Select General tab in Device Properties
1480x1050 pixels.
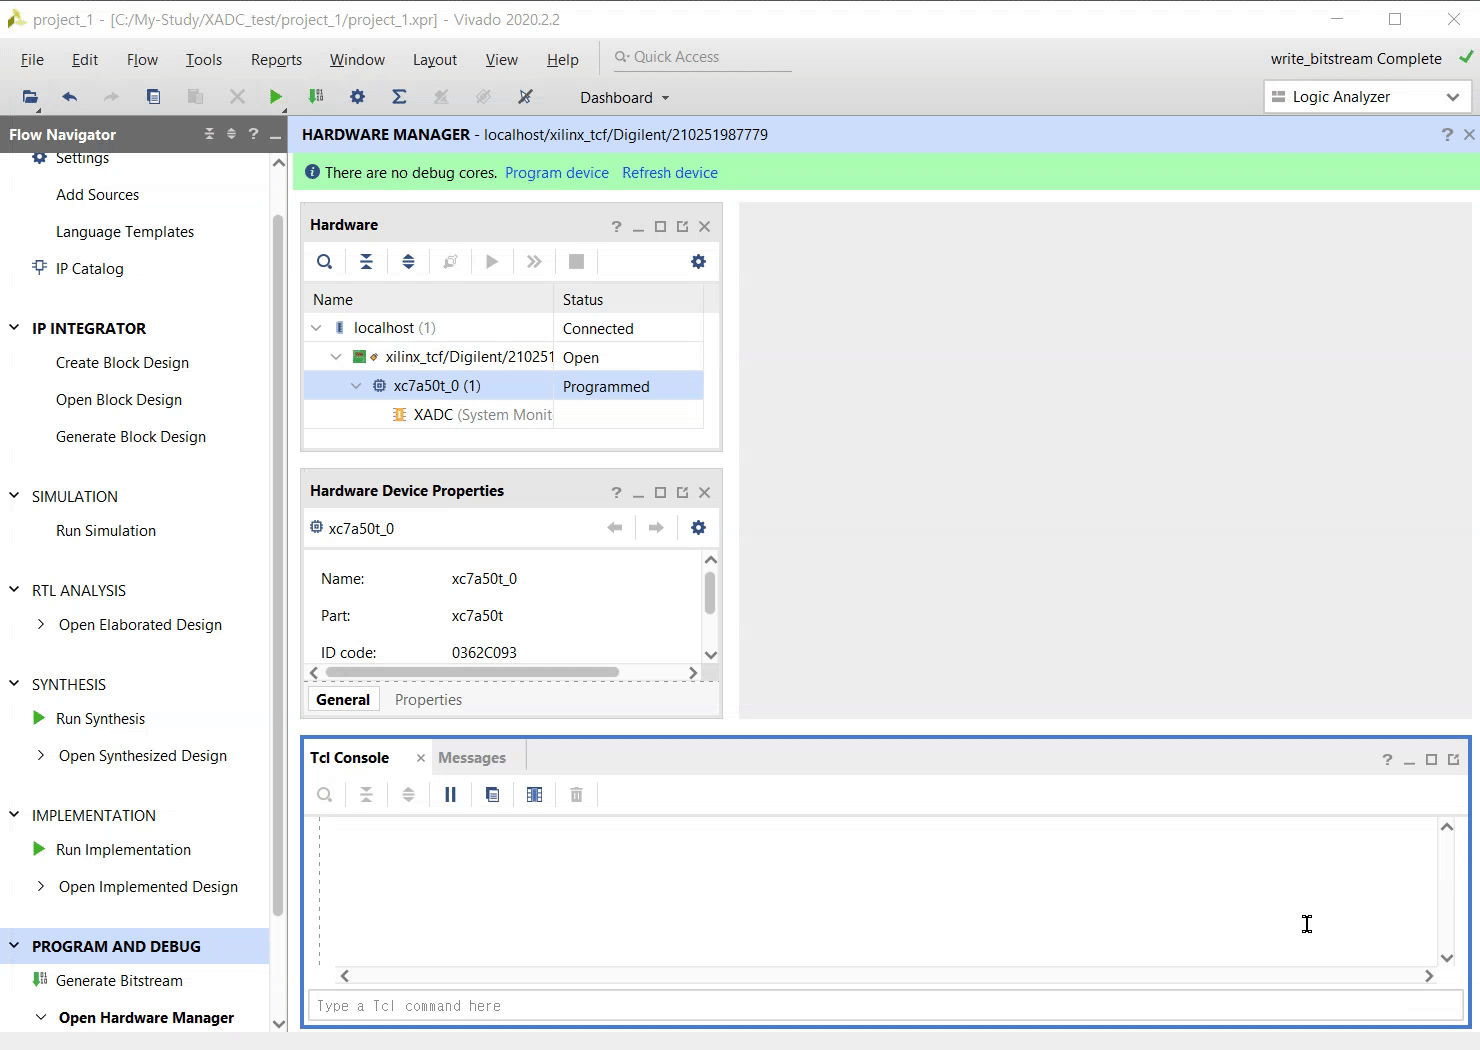coord(343,700)
